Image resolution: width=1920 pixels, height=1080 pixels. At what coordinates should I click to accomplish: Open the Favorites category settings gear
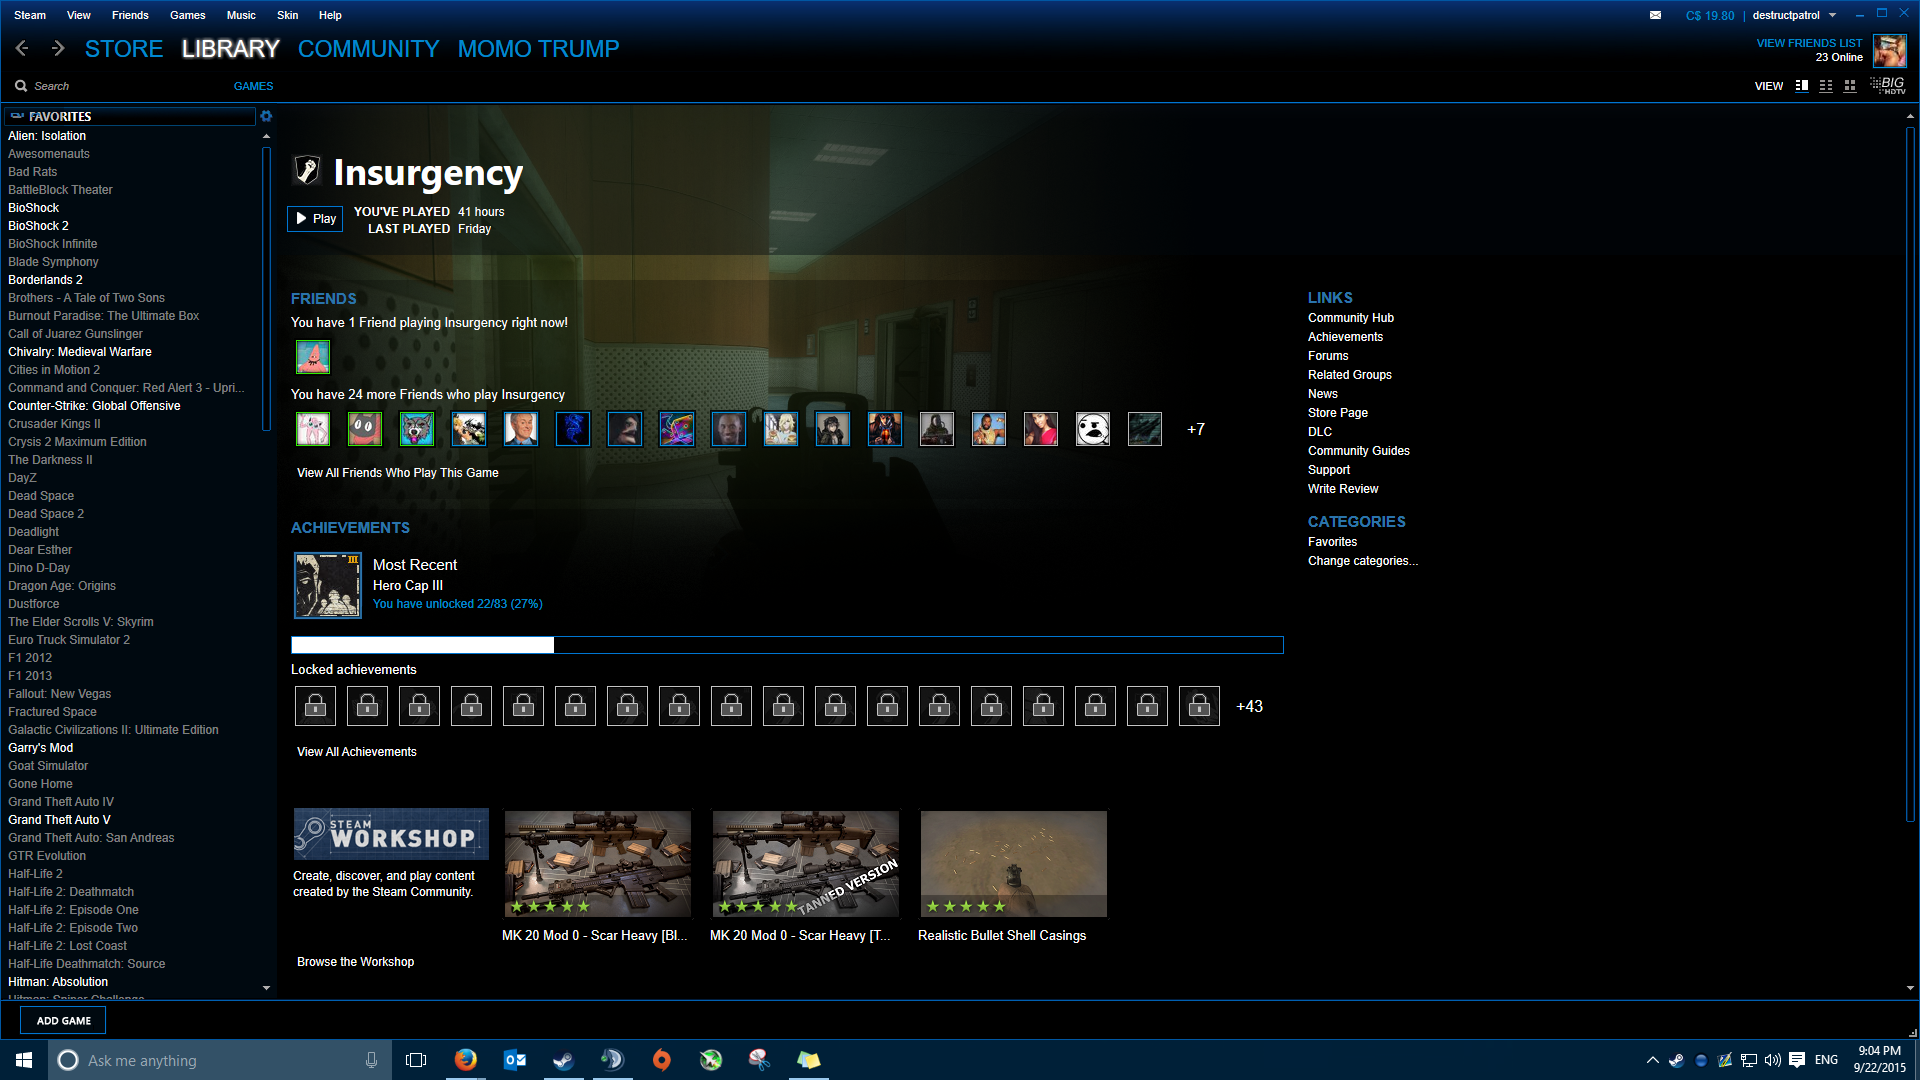[266, 116]
